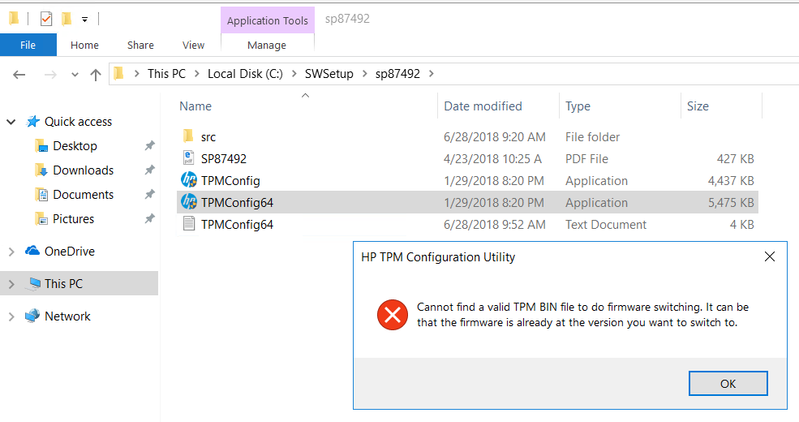Viewport: 799px width, 422px height.
Task: Select the Application Tools contextual tab
Action: click(x=268, y=20)
